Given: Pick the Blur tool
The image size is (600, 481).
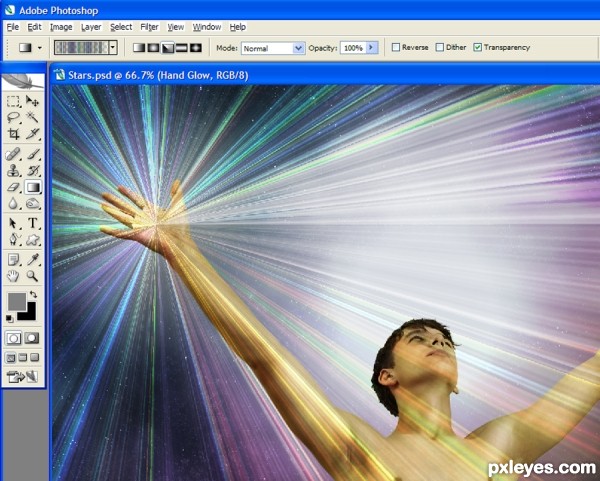Looking at the screenshot, I should pos(13,204).
